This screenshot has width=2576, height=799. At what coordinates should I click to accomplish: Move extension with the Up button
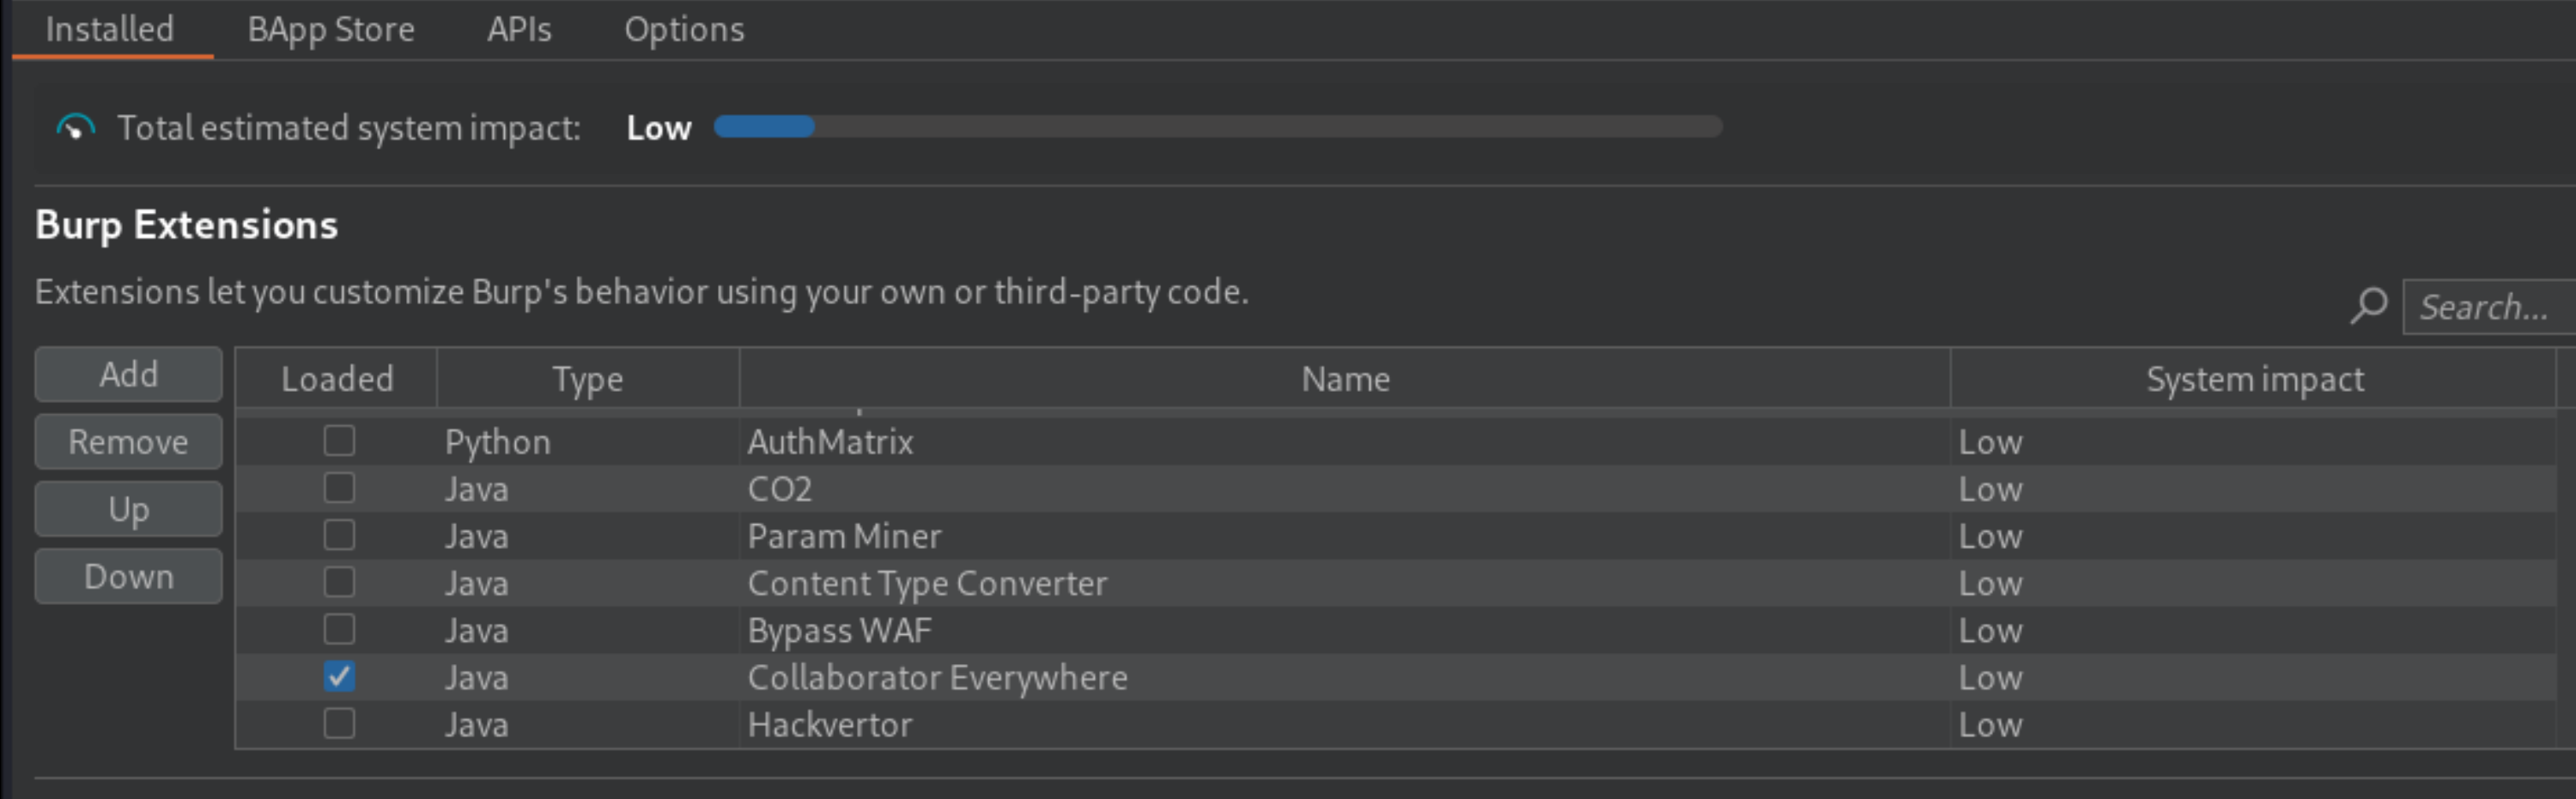tap(128, 508)
